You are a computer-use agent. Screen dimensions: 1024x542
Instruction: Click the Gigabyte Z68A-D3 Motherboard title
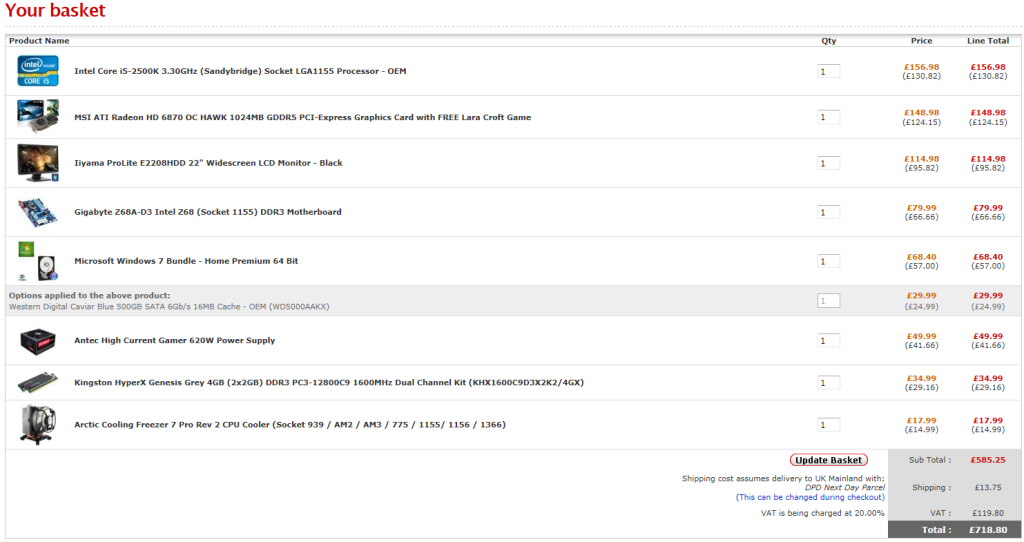click(x=207, y=212)
